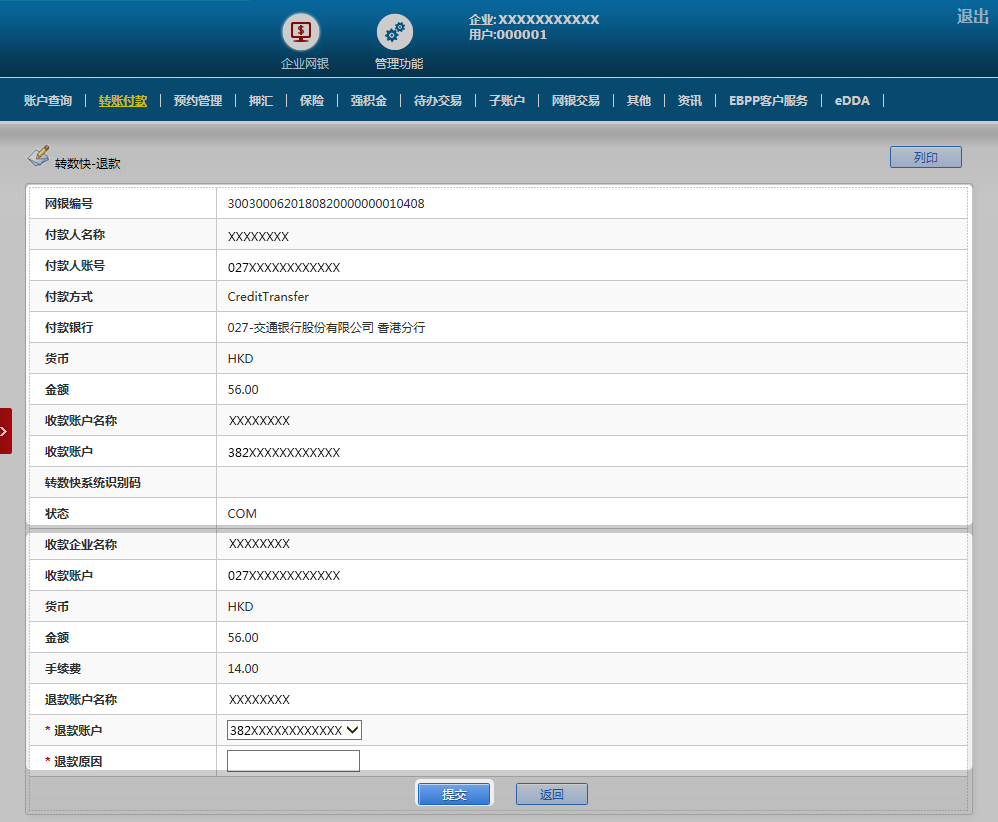This screenshot has width=998, height=822.
Task: Open the 账户查询 menu
Action: (x=48, y=100)
